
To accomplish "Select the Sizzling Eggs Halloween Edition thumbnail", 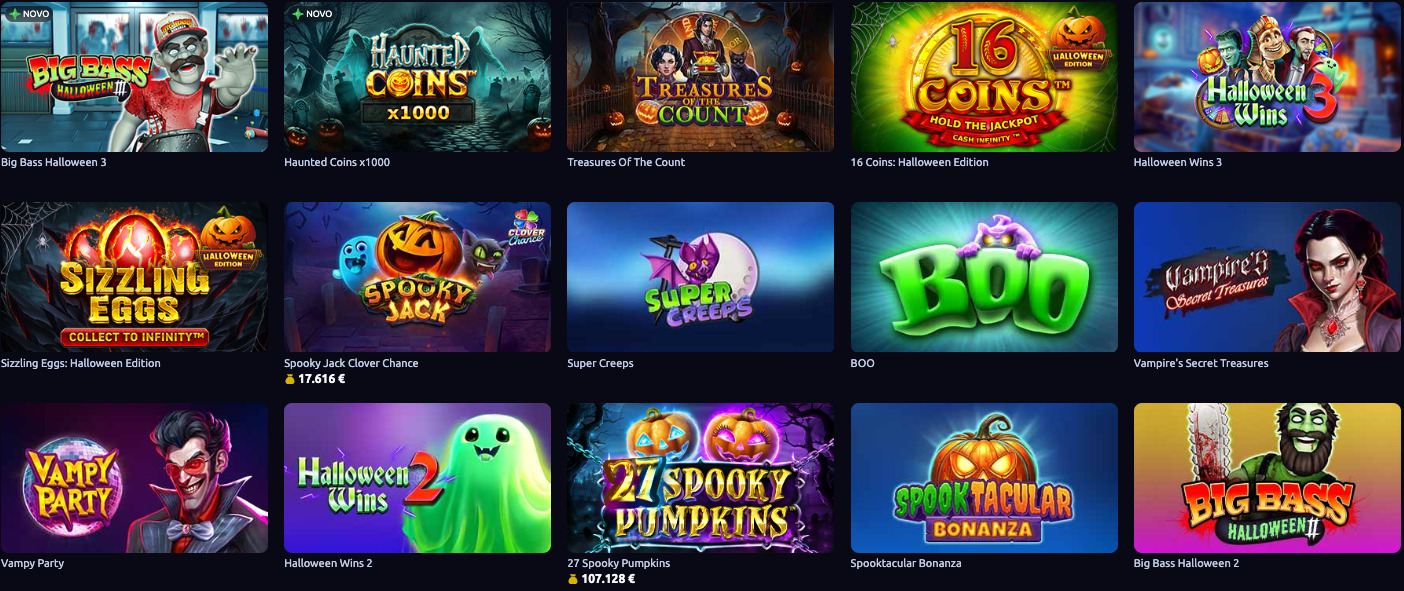I will pyautogui.click(x=134, y=277).
